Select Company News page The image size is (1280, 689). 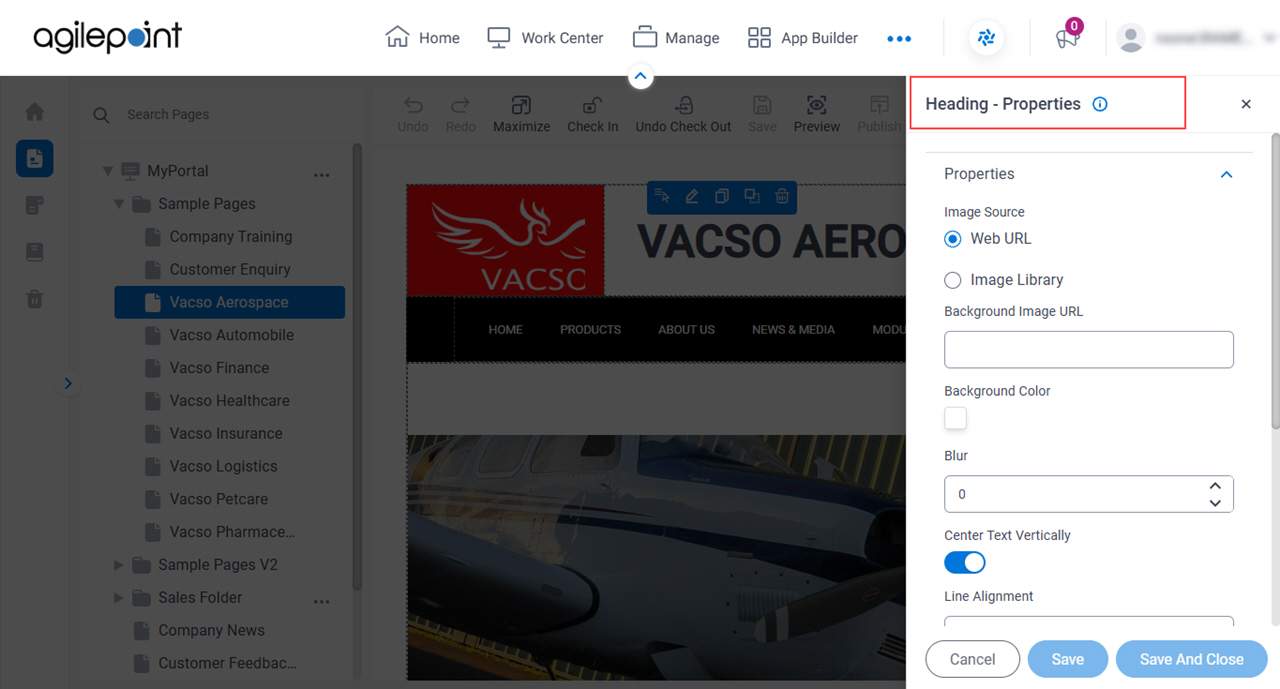[x=211, y=631]
